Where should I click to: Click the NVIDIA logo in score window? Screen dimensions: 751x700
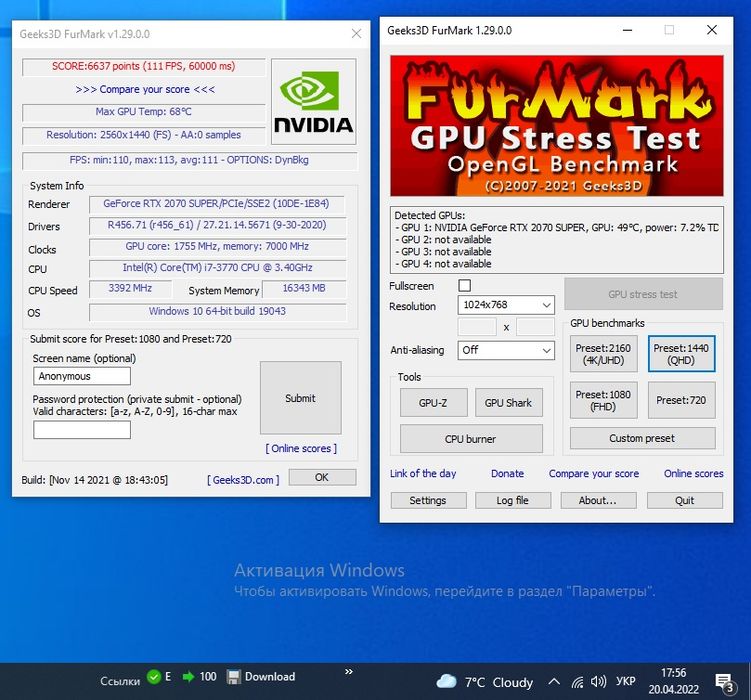(x=313, y=102)
